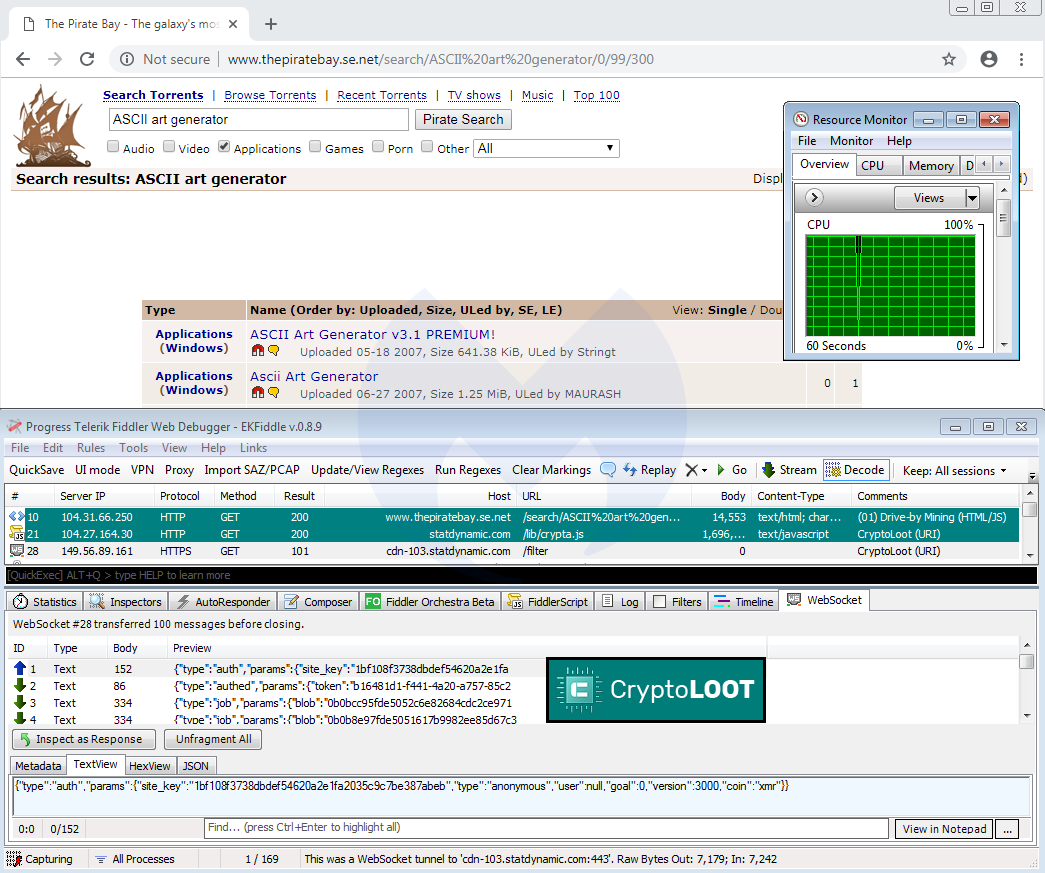Image resolution: width=1045 pixels, height=873 pixels.
Task: Tick the Games checkbox
Action: pyautogui.click(x=315, y=147)
